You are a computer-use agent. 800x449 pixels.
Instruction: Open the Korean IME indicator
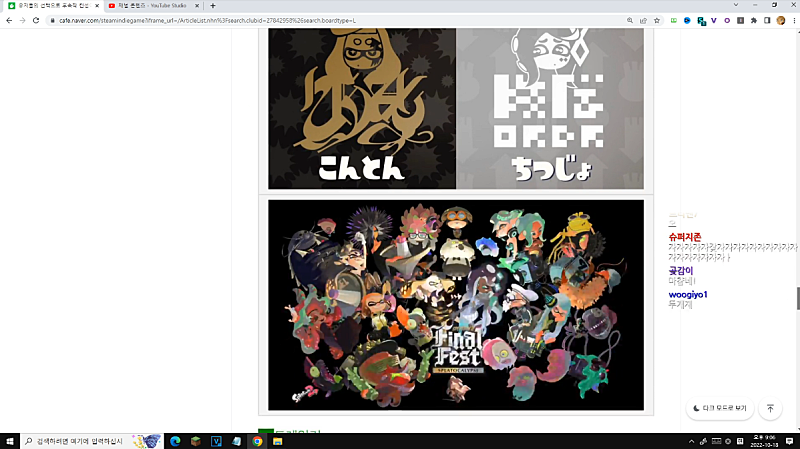click(740, 441)
